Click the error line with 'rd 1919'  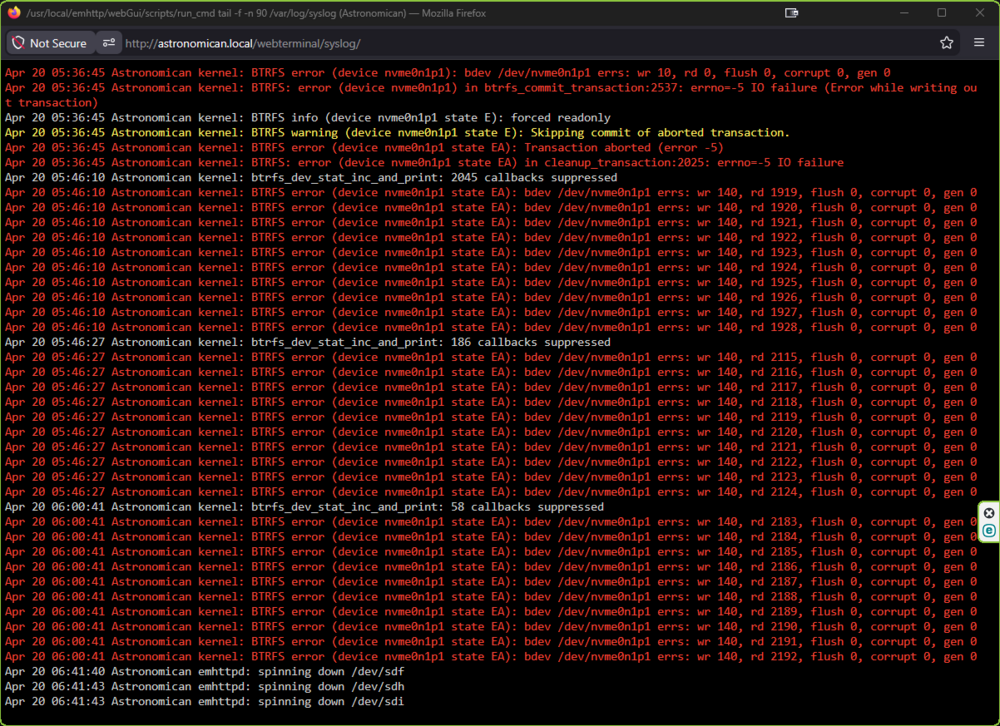tap(491, 193)
